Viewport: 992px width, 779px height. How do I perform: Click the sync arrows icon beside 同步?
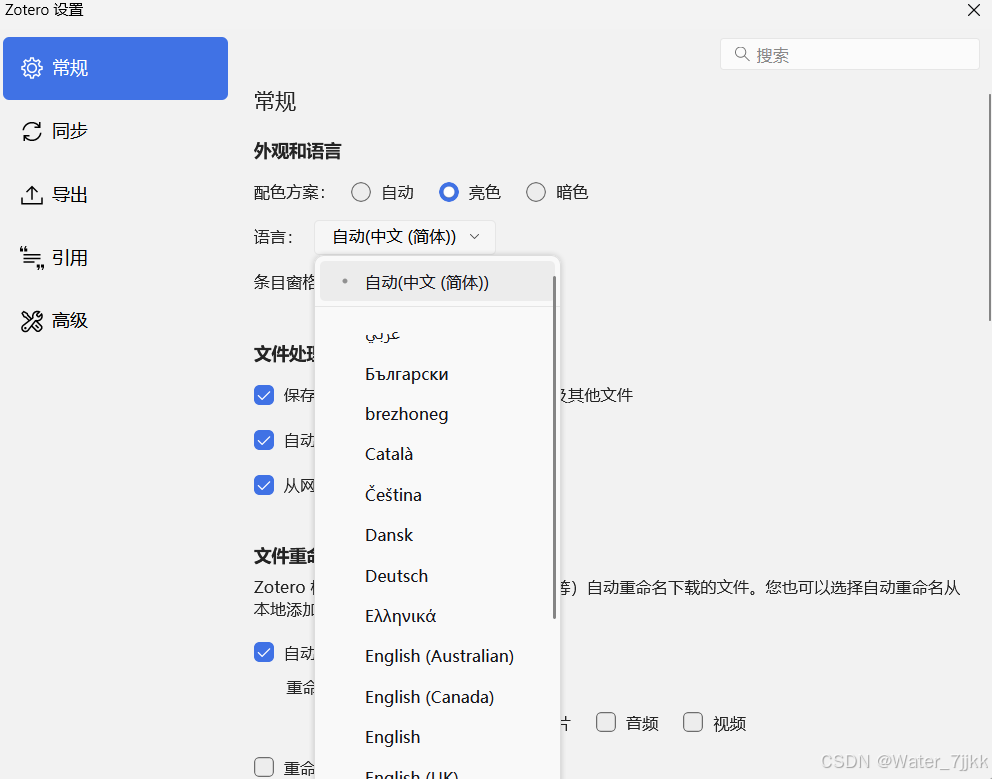pos(32,131)
